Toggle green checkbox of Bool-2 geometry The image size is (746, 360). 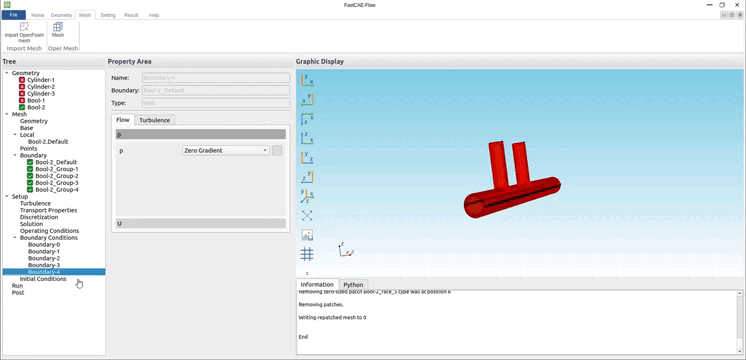pyautogui.click(x=22, y=107)
